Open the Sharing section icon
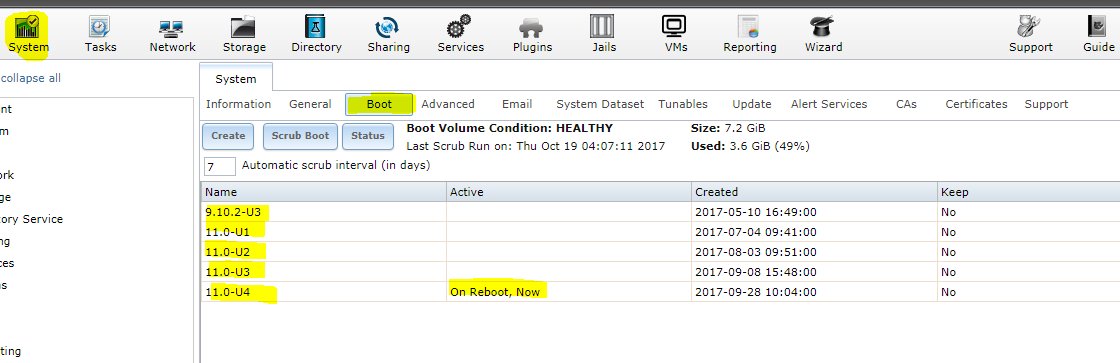The image size is (1120, 363). pyautogui.click(x=388, y=28)
